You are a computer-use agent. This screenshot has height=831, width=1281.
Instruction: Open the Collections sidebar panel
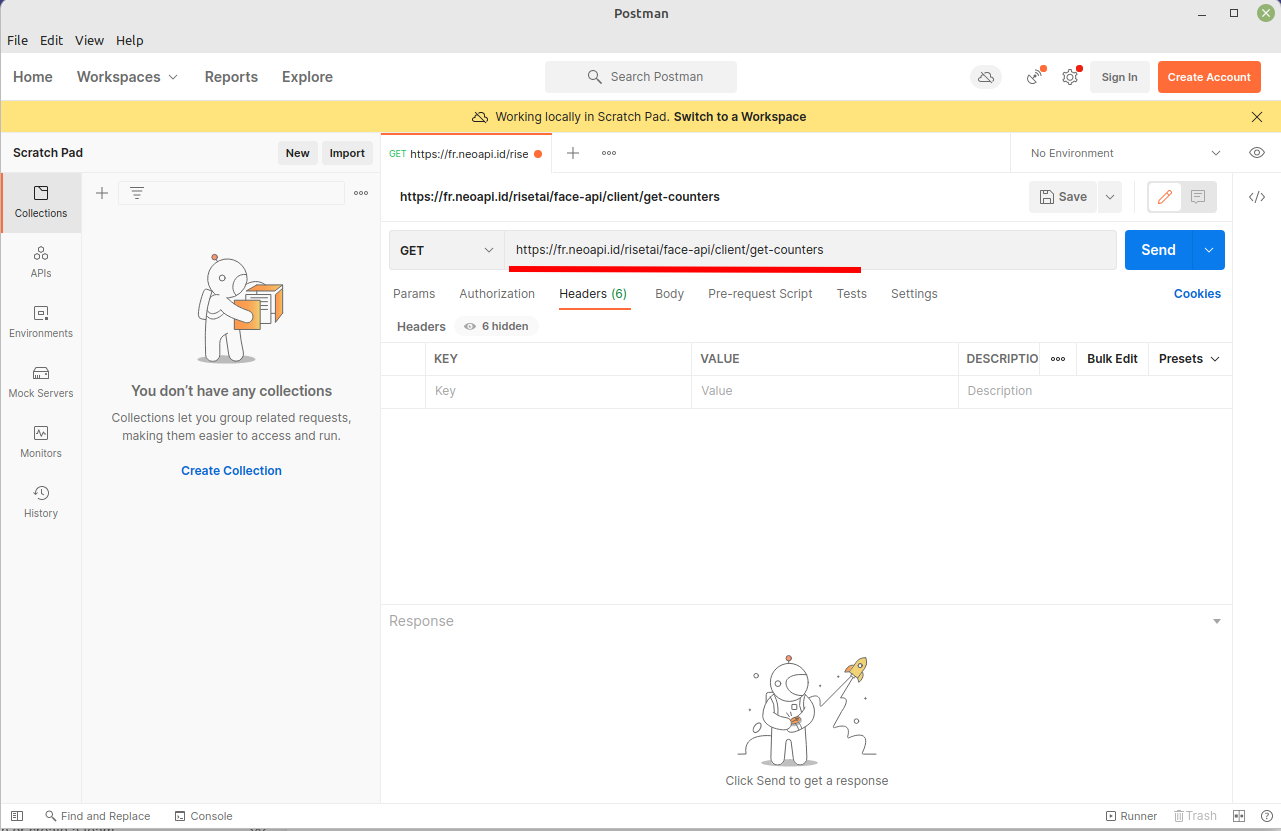(x=41, y=202)
